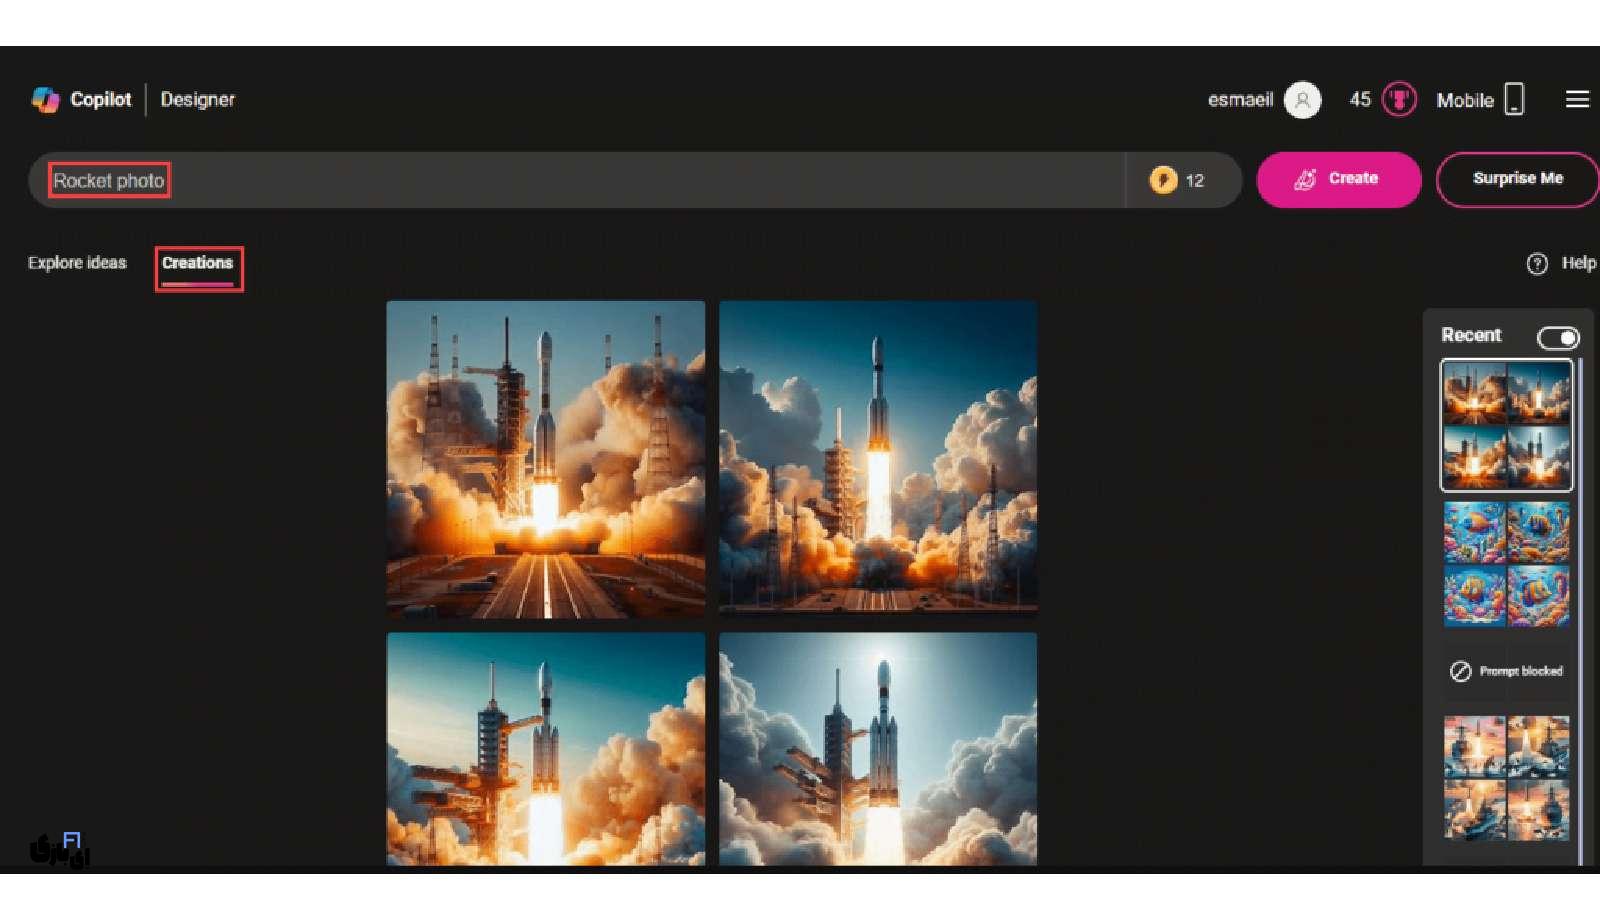Open the recent rocket images set
The image size is (1600, 900).
(1506, 426)
